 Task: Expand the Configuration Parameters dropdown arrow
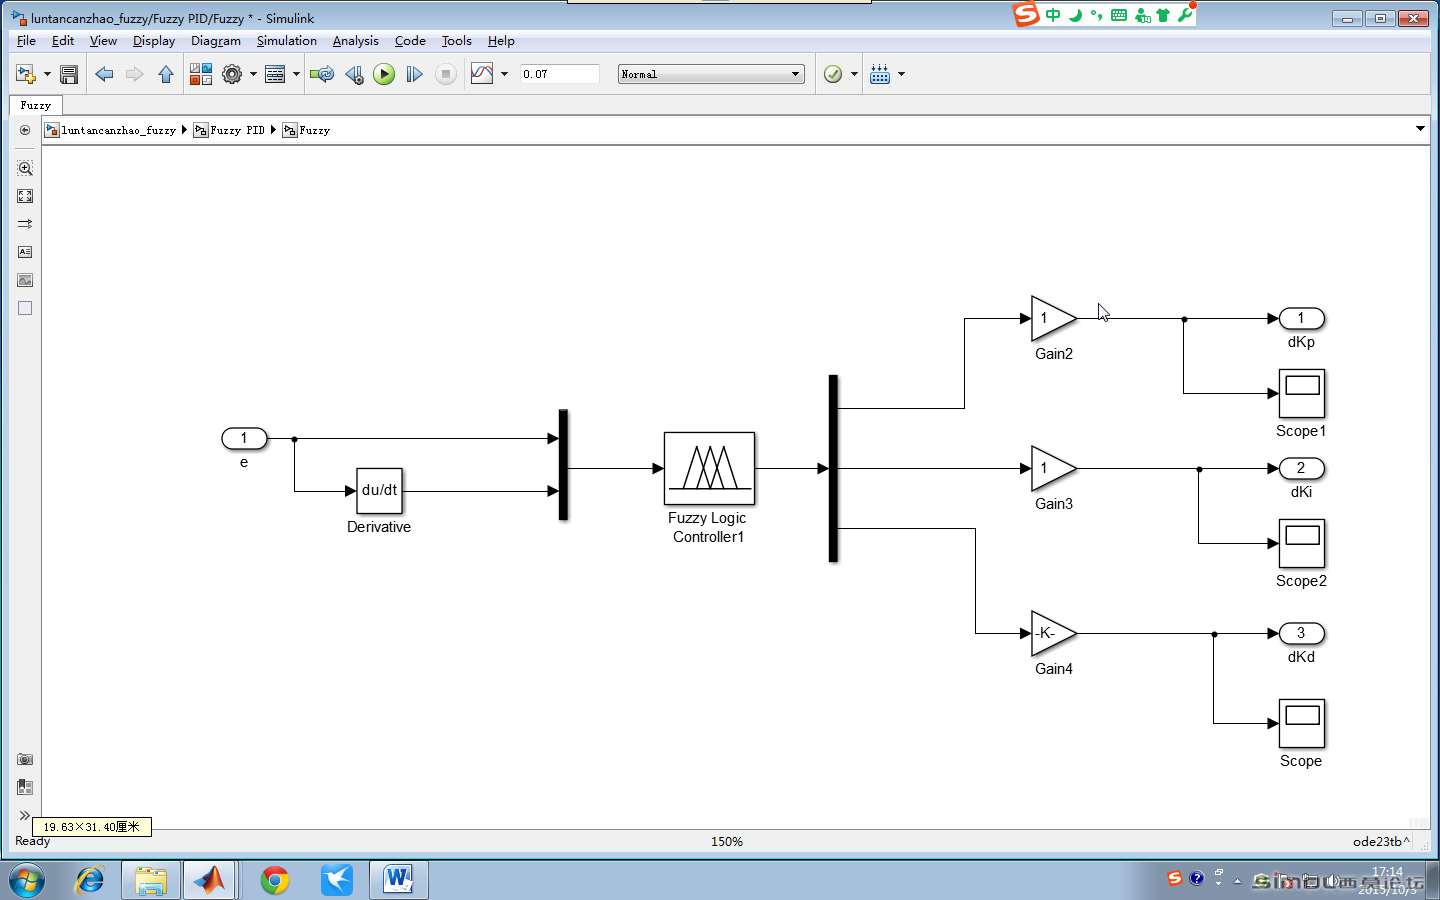click(x=253, y=74)
